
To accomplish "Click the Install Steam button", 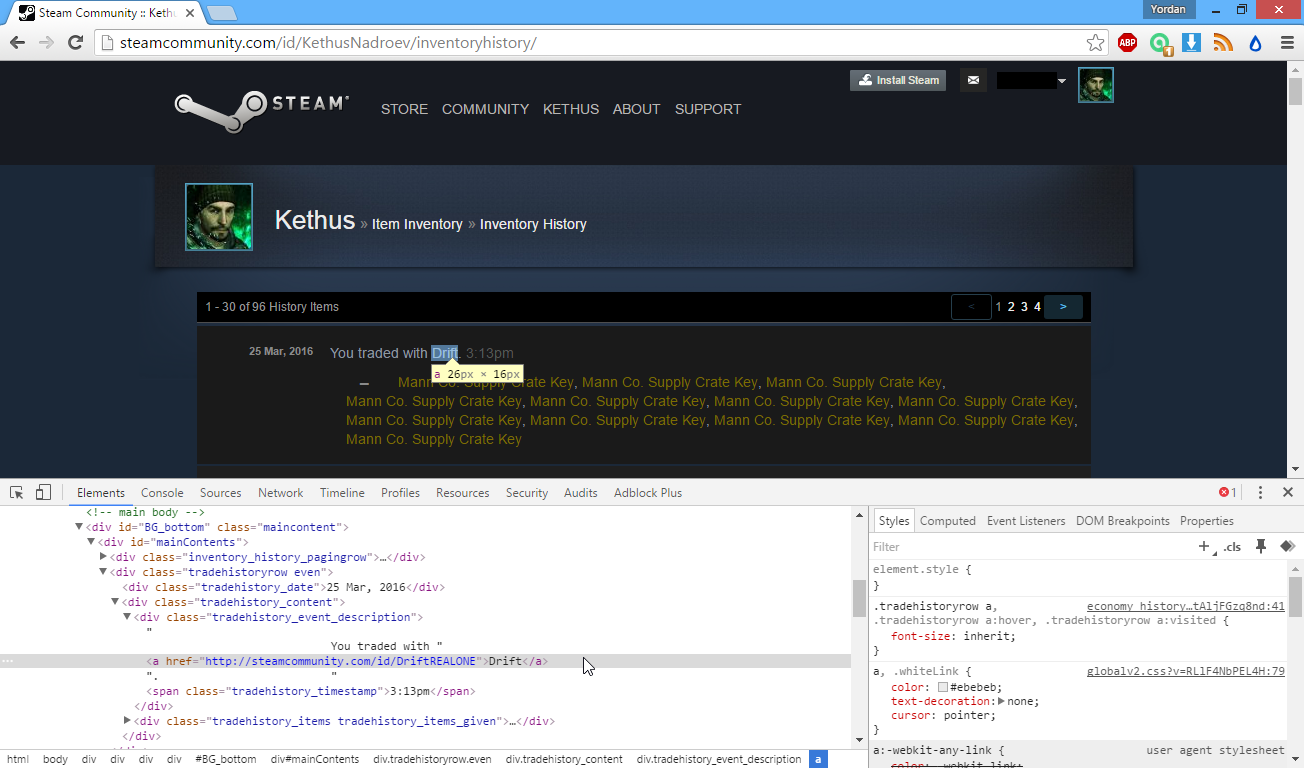I will coord(897,80).
